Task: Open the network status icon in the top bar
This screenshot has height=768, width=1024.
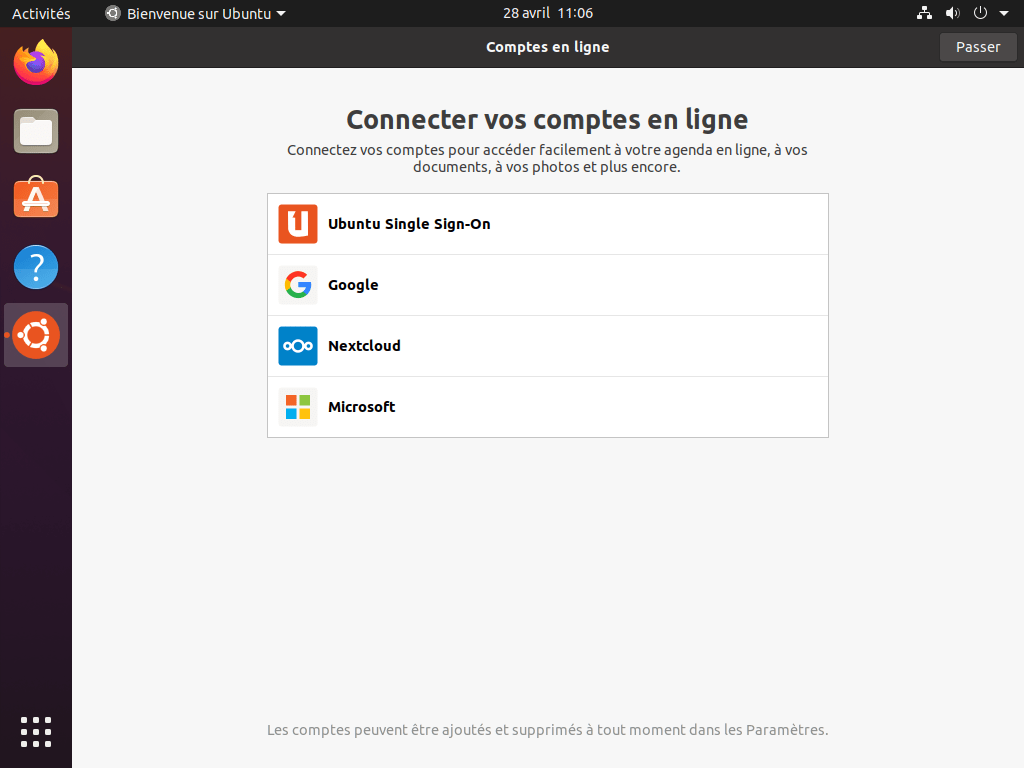Action: [924, 13]
